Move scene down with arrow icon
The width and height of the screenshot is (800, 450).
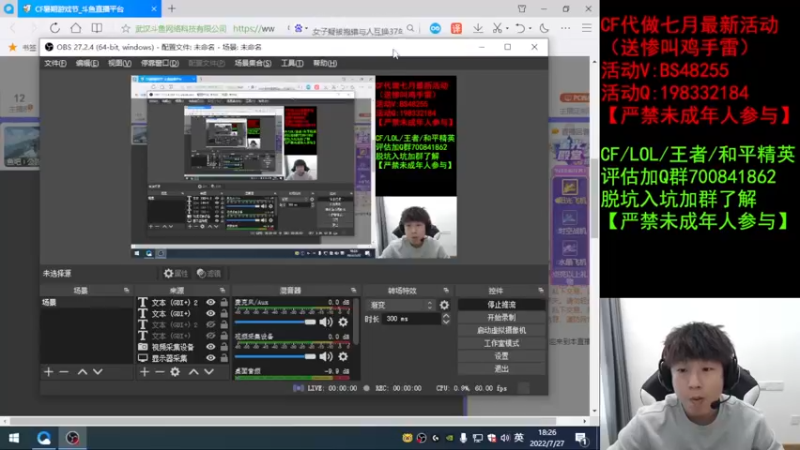coord(97,372)
